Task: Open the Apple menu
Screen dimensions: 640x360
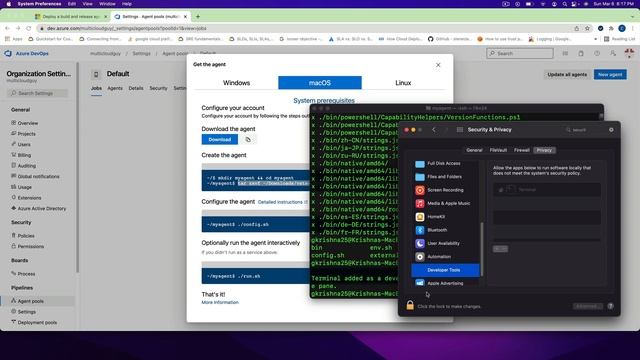Action: pos(9,4)
